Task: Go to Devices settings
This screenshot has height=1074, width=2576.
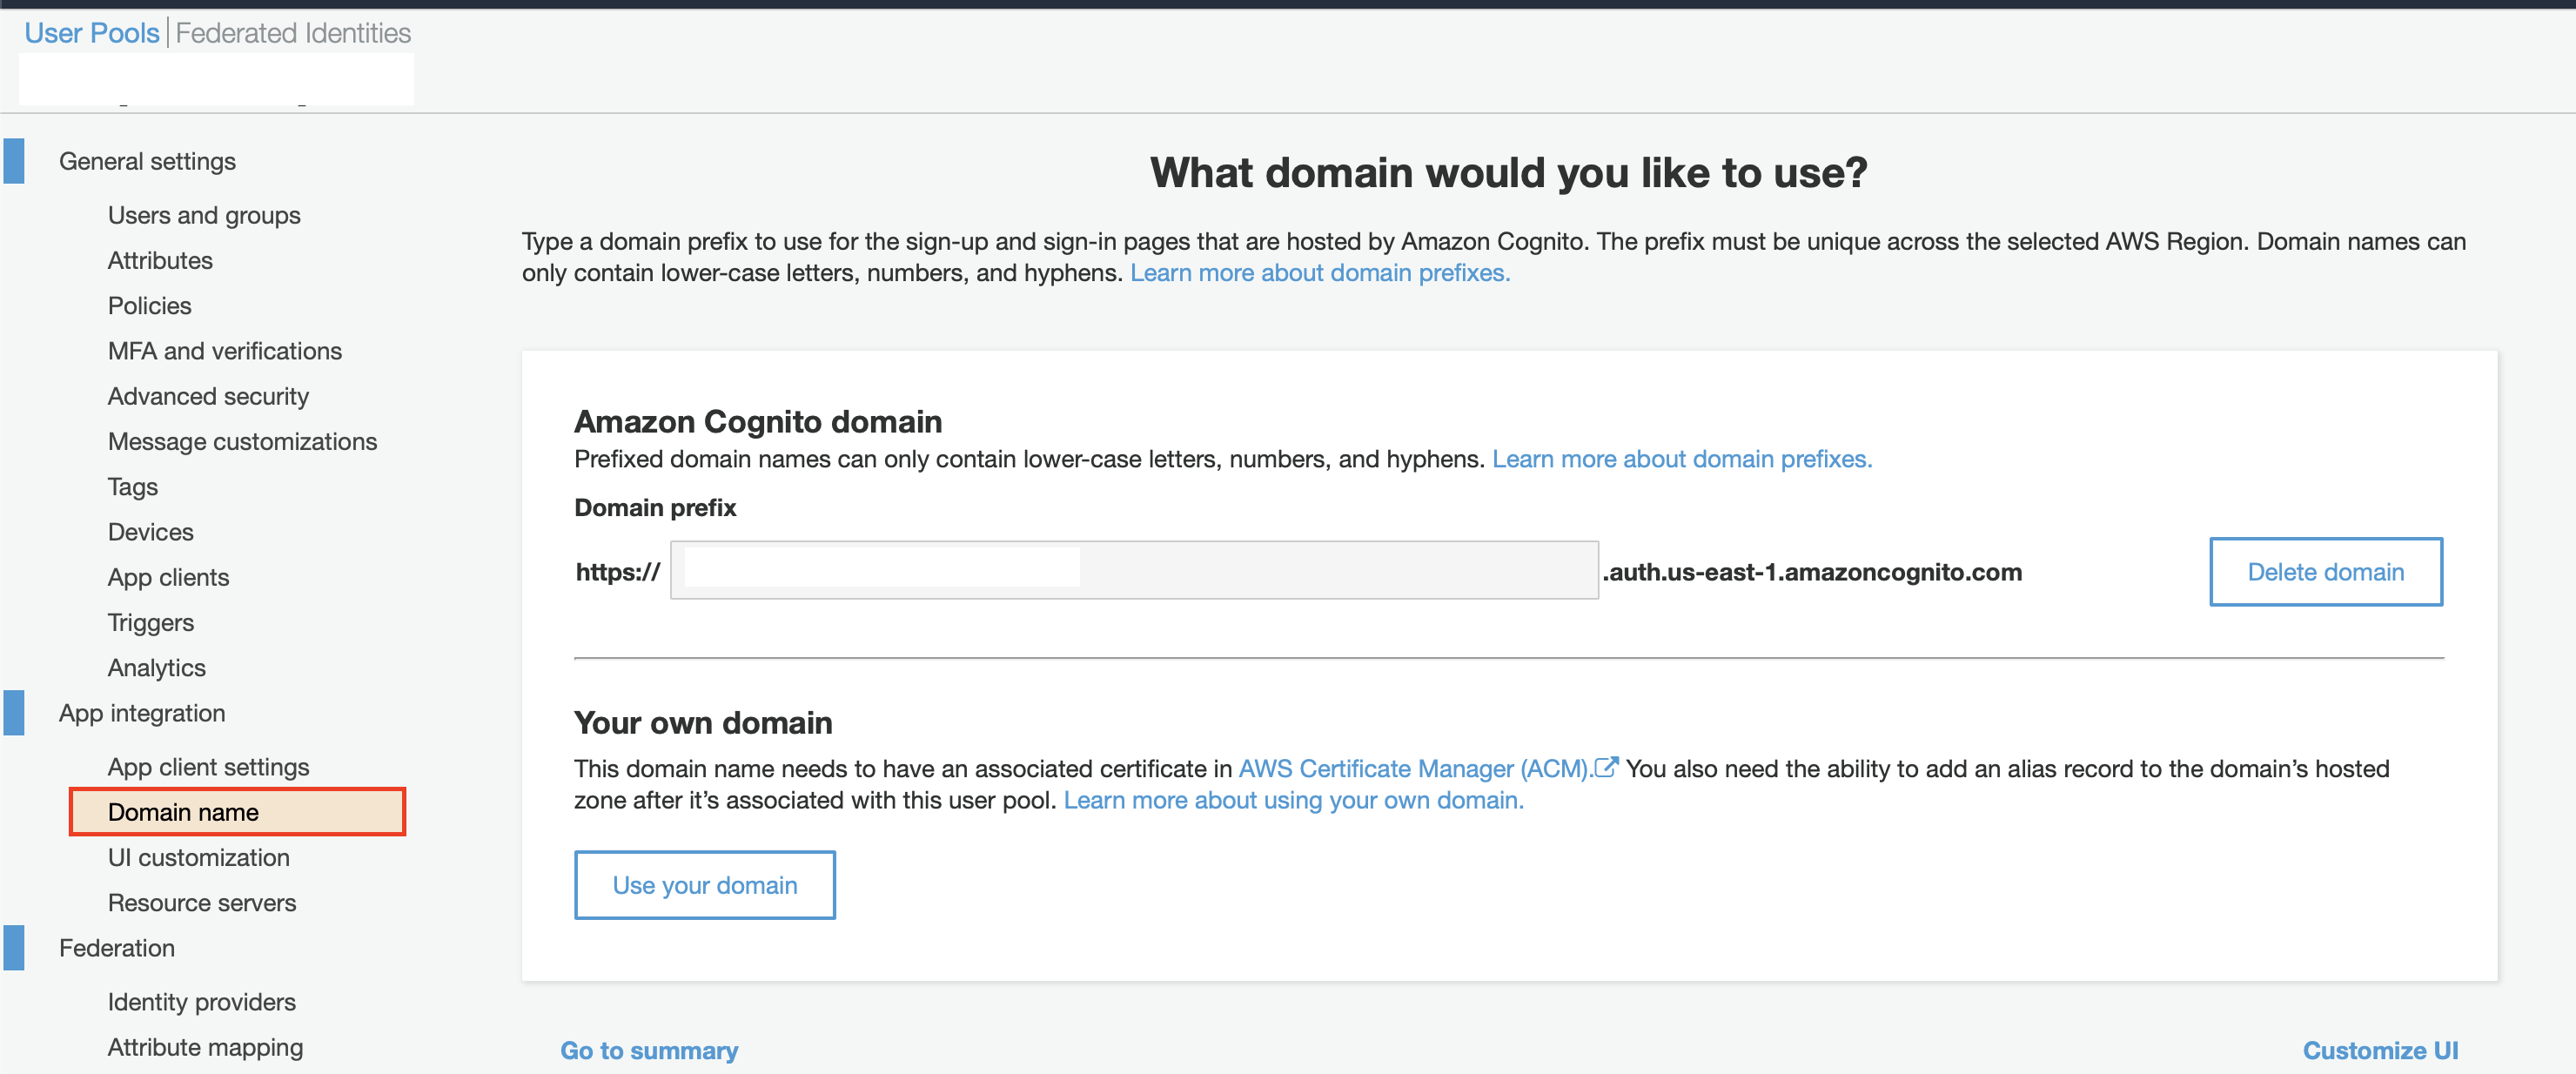Action: pyautogui.click(x=151, y=531)
